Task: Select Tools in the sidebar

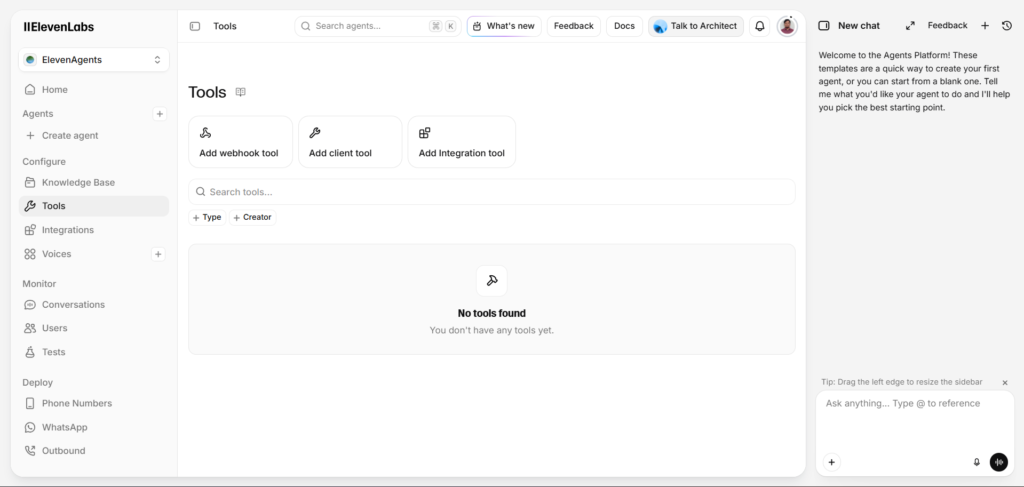Action: [93, 206]
